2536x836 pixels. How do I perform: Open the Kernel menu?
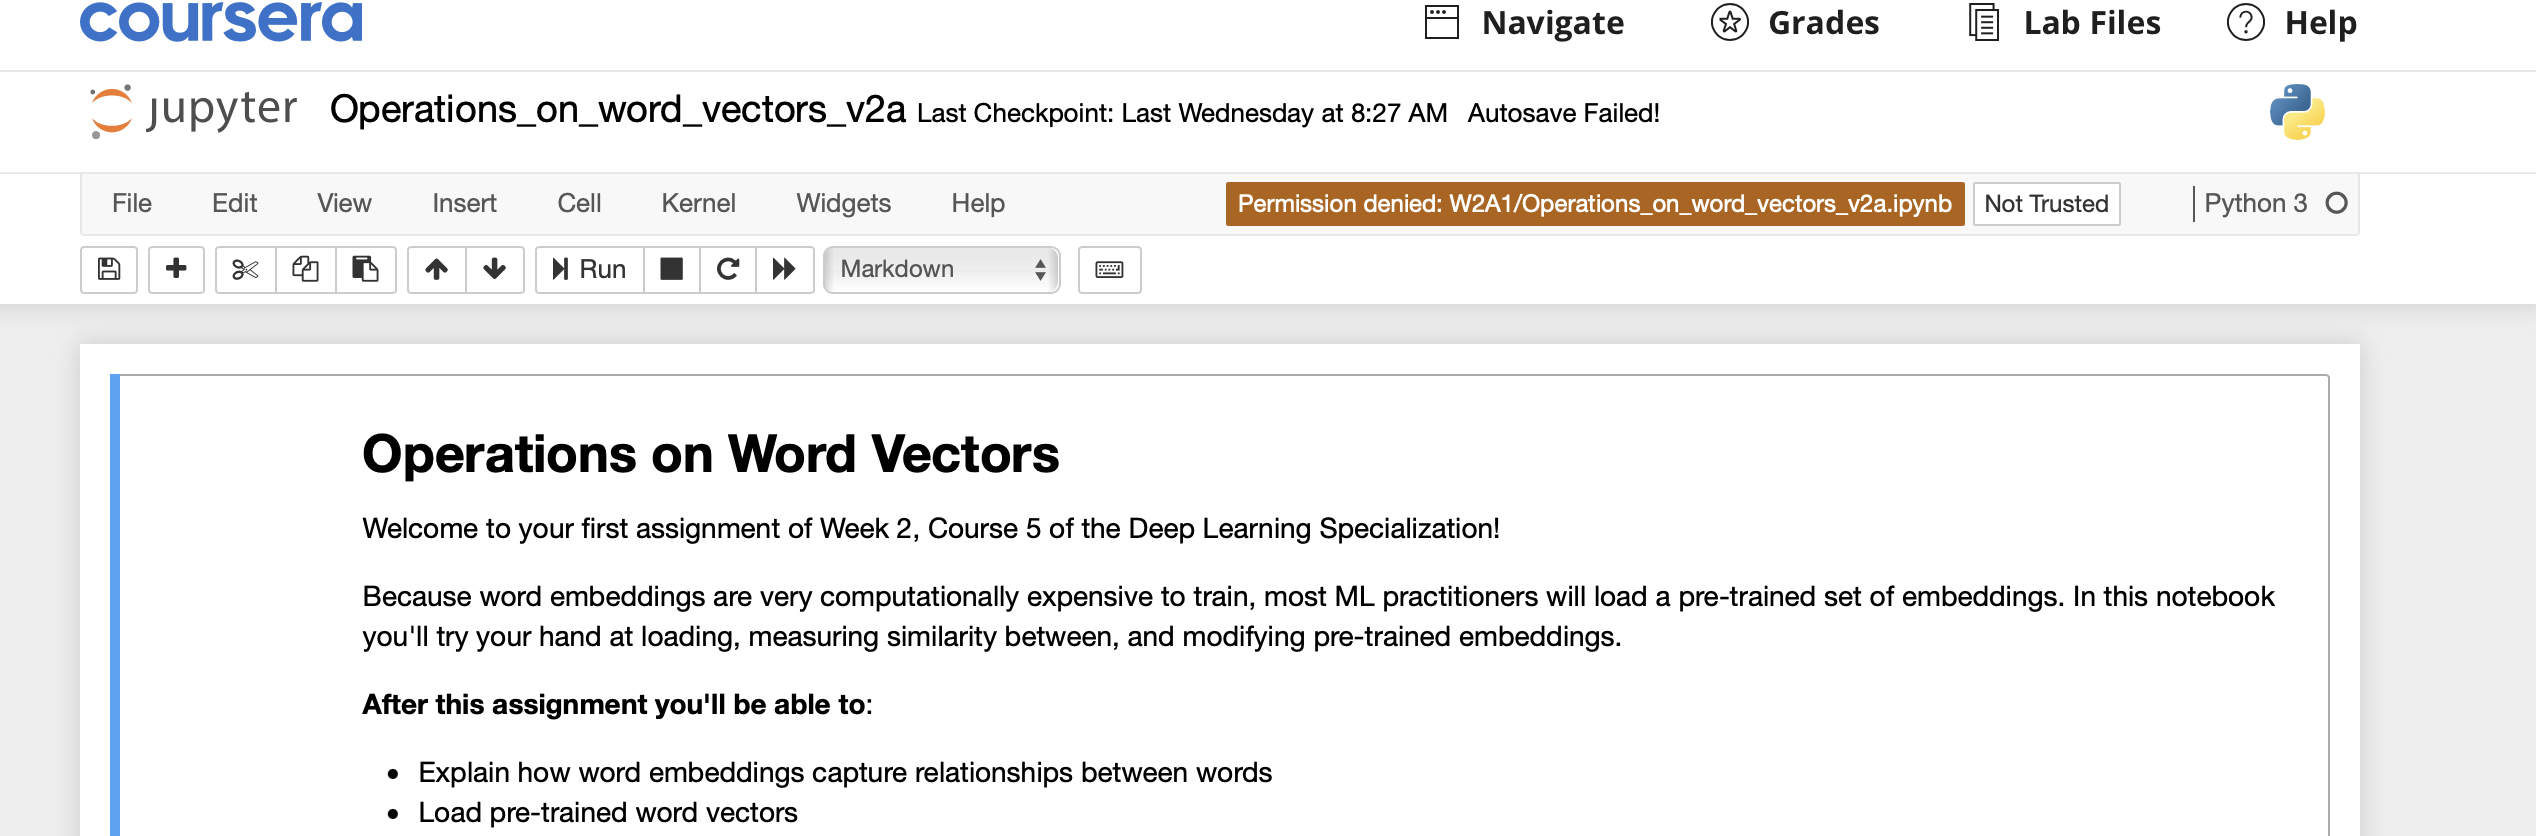coord(698,203)
